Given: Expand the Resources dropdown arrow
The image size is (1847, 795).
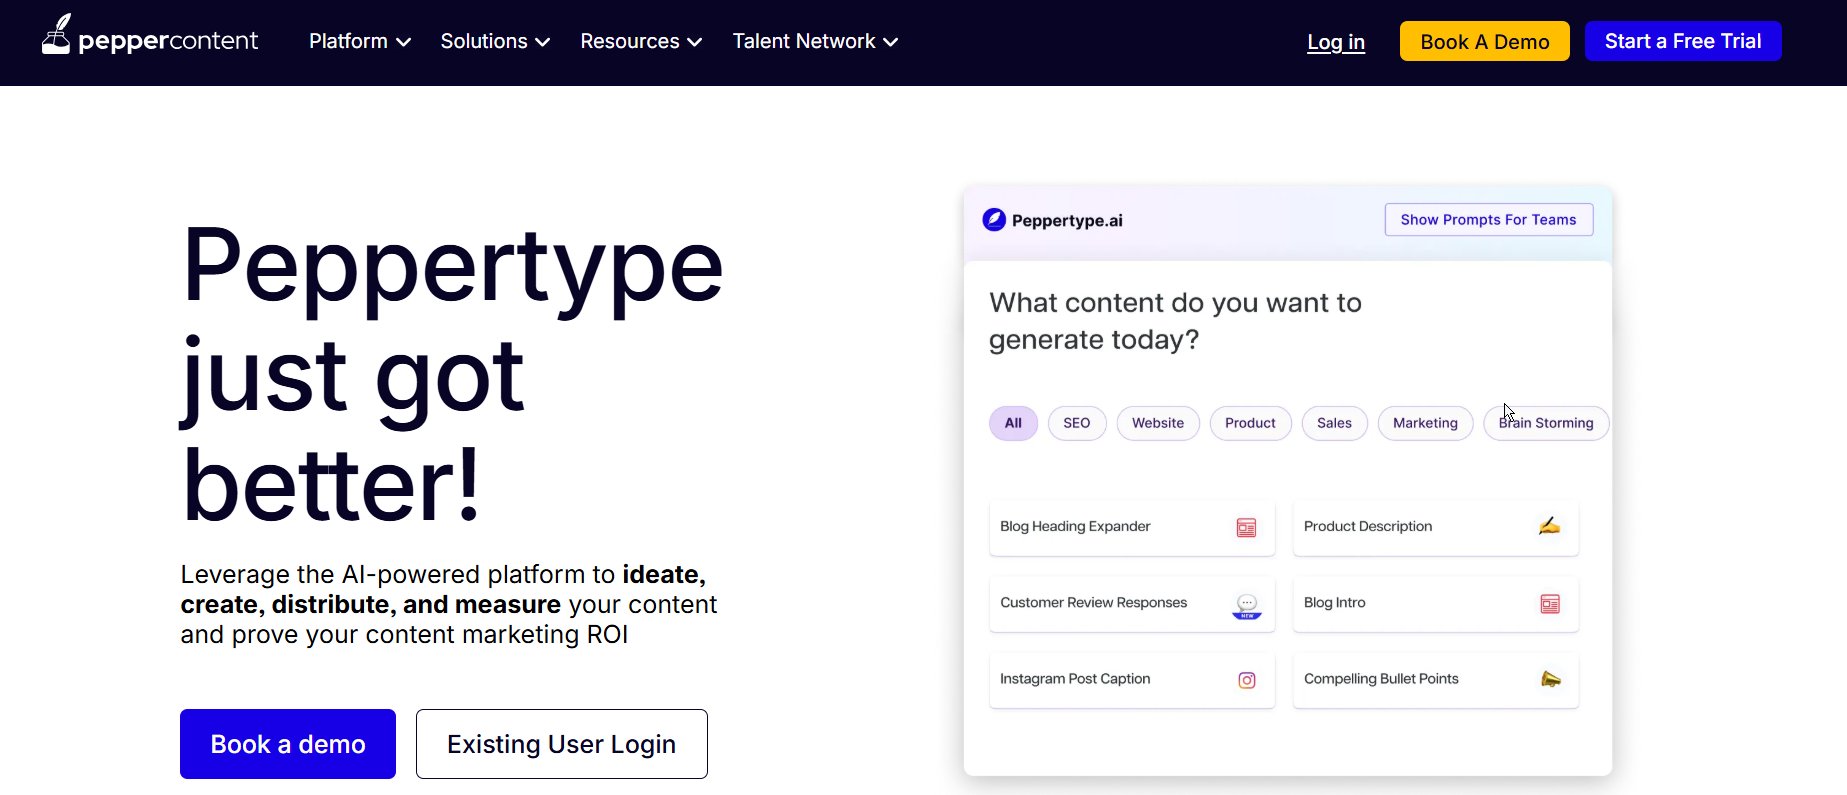Looking at the screenshot, I should (695, 42).
